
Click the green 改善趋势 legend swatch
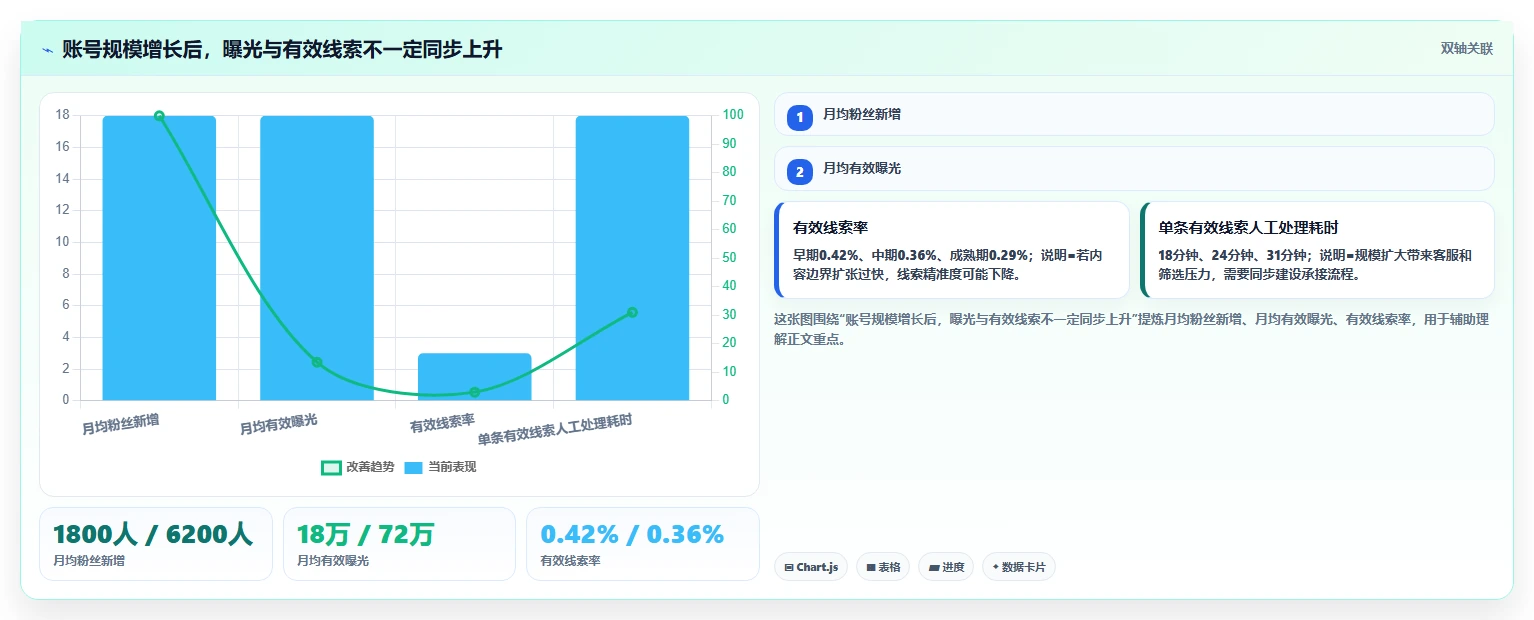pyautogui.click(x=331, y=467)
